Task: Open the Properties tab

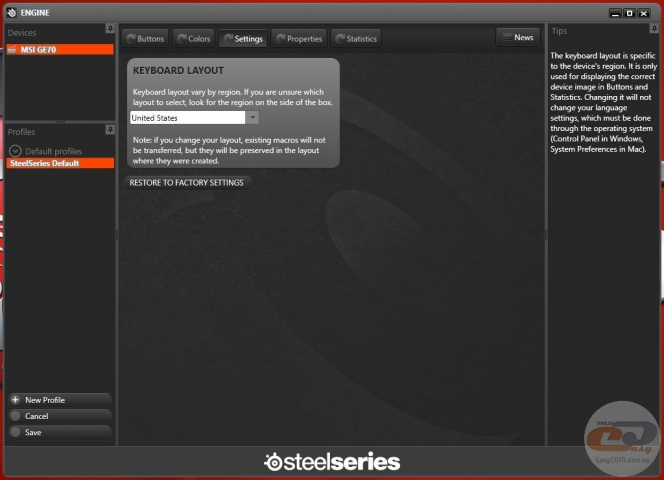Action: point(299,39)
